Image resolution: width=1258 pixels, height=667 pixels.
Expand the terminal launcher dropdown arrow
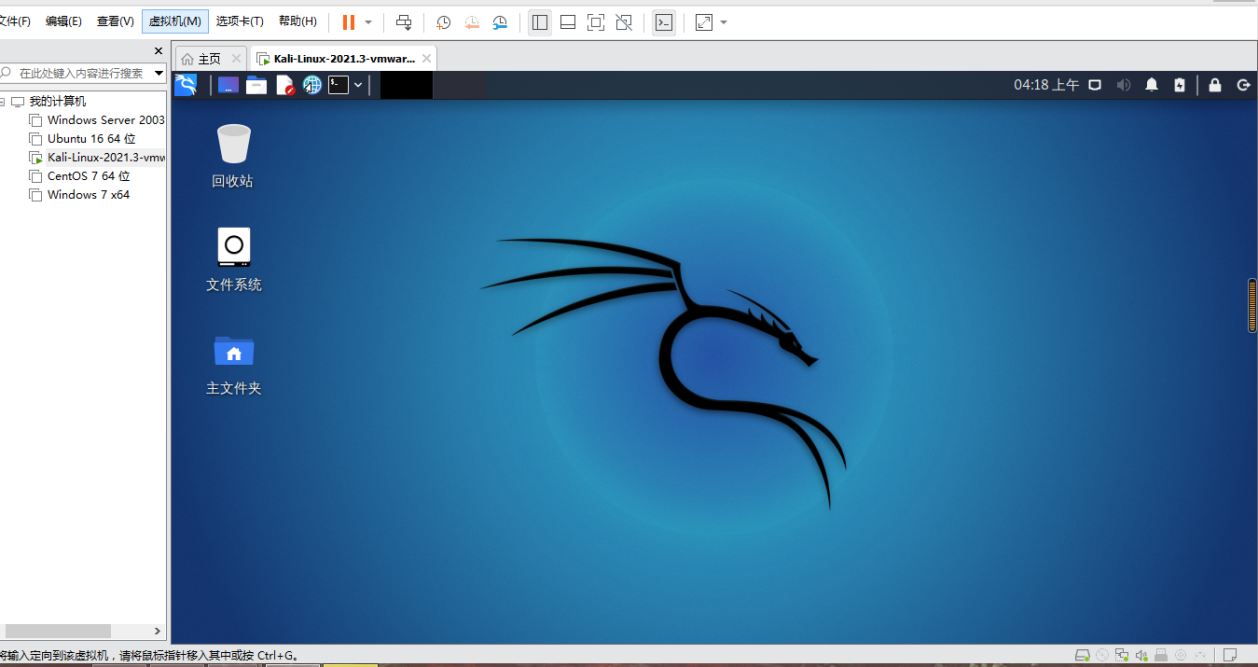click(x=358, y=85)
